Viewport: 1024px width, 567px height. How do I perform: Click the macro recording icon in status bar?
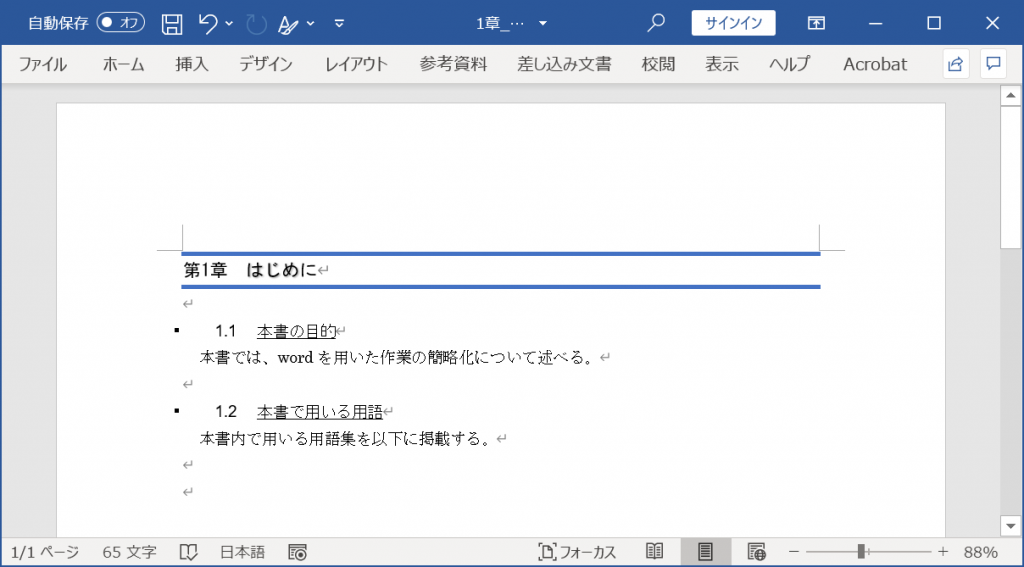(x=298, y=553)
